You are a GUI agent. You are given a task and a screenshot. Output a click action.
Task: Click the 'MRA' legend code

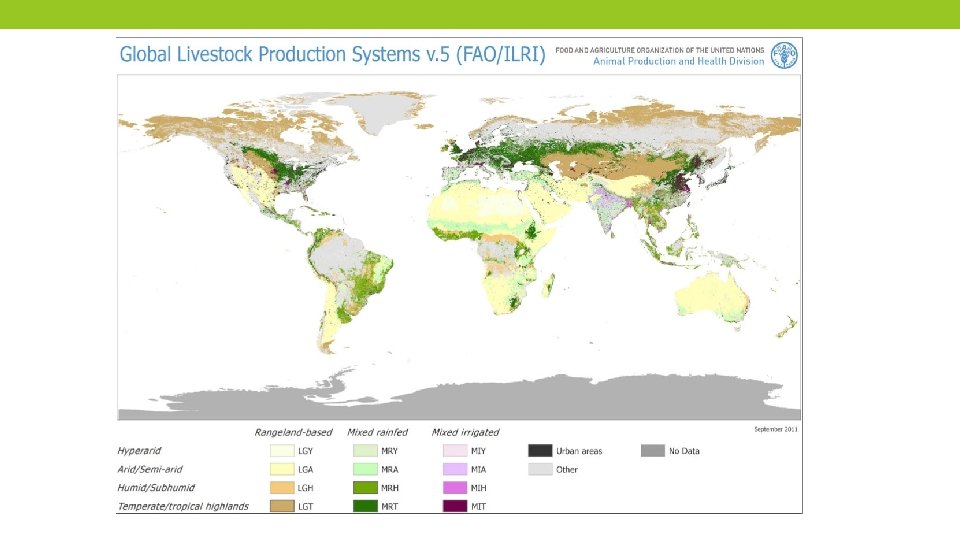coord(389,470)
